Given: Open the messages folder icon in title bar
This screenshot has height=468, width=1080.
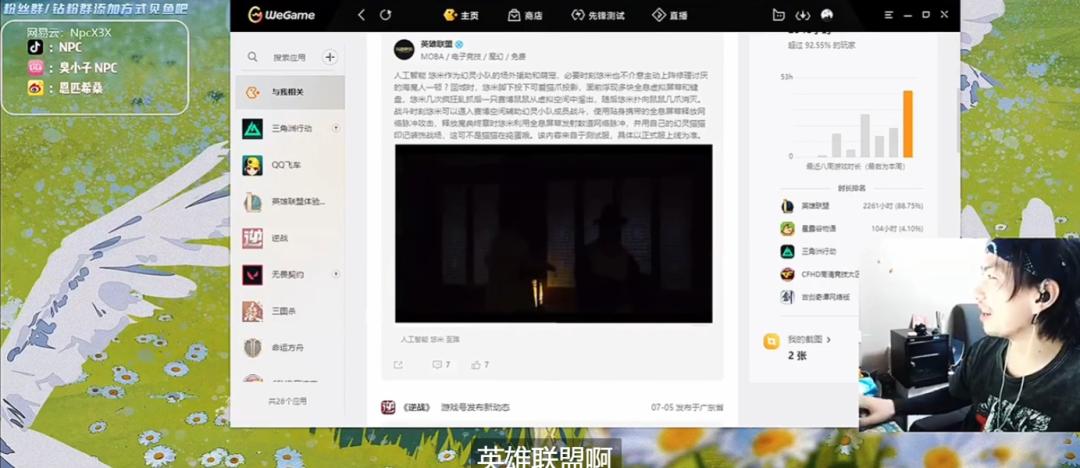Looking at the screenshot, I should (778, 14).
